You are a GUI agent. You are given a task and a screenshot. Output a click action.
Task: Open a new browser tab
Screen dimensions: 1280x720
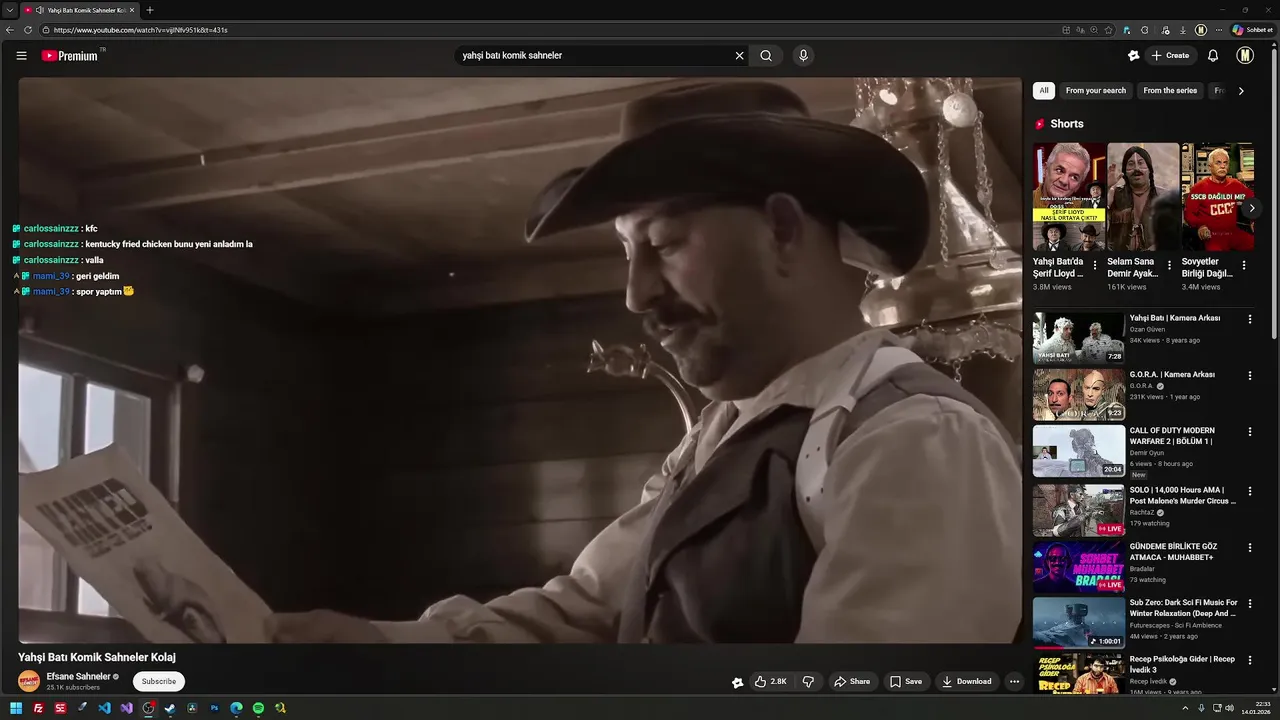(x=150, y=10)
